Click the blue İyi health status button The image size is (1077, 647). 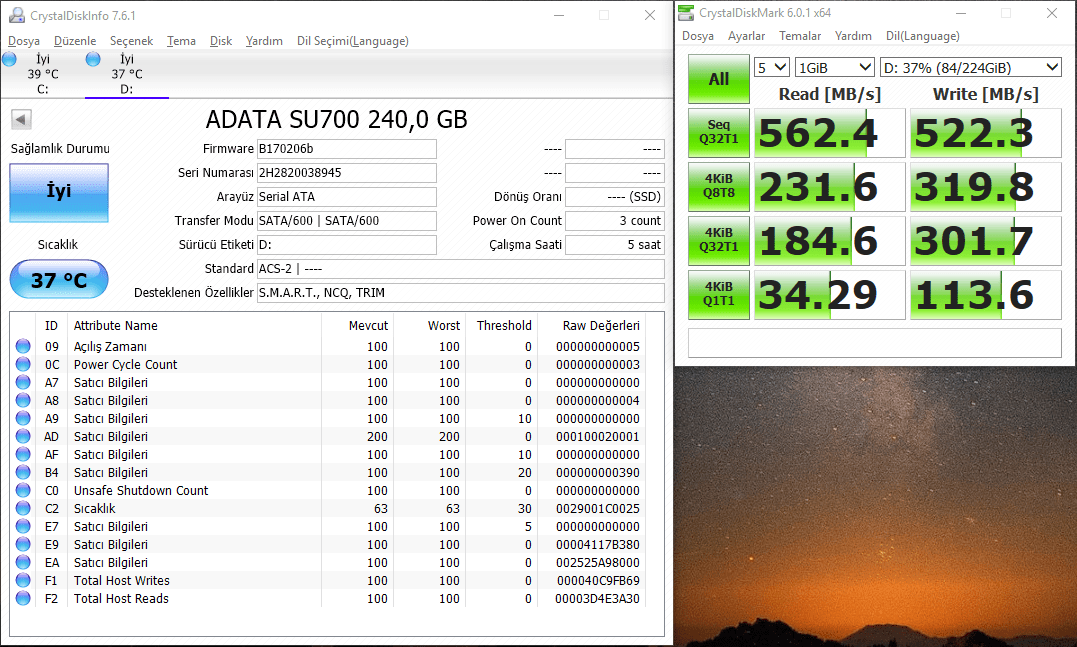59,192
